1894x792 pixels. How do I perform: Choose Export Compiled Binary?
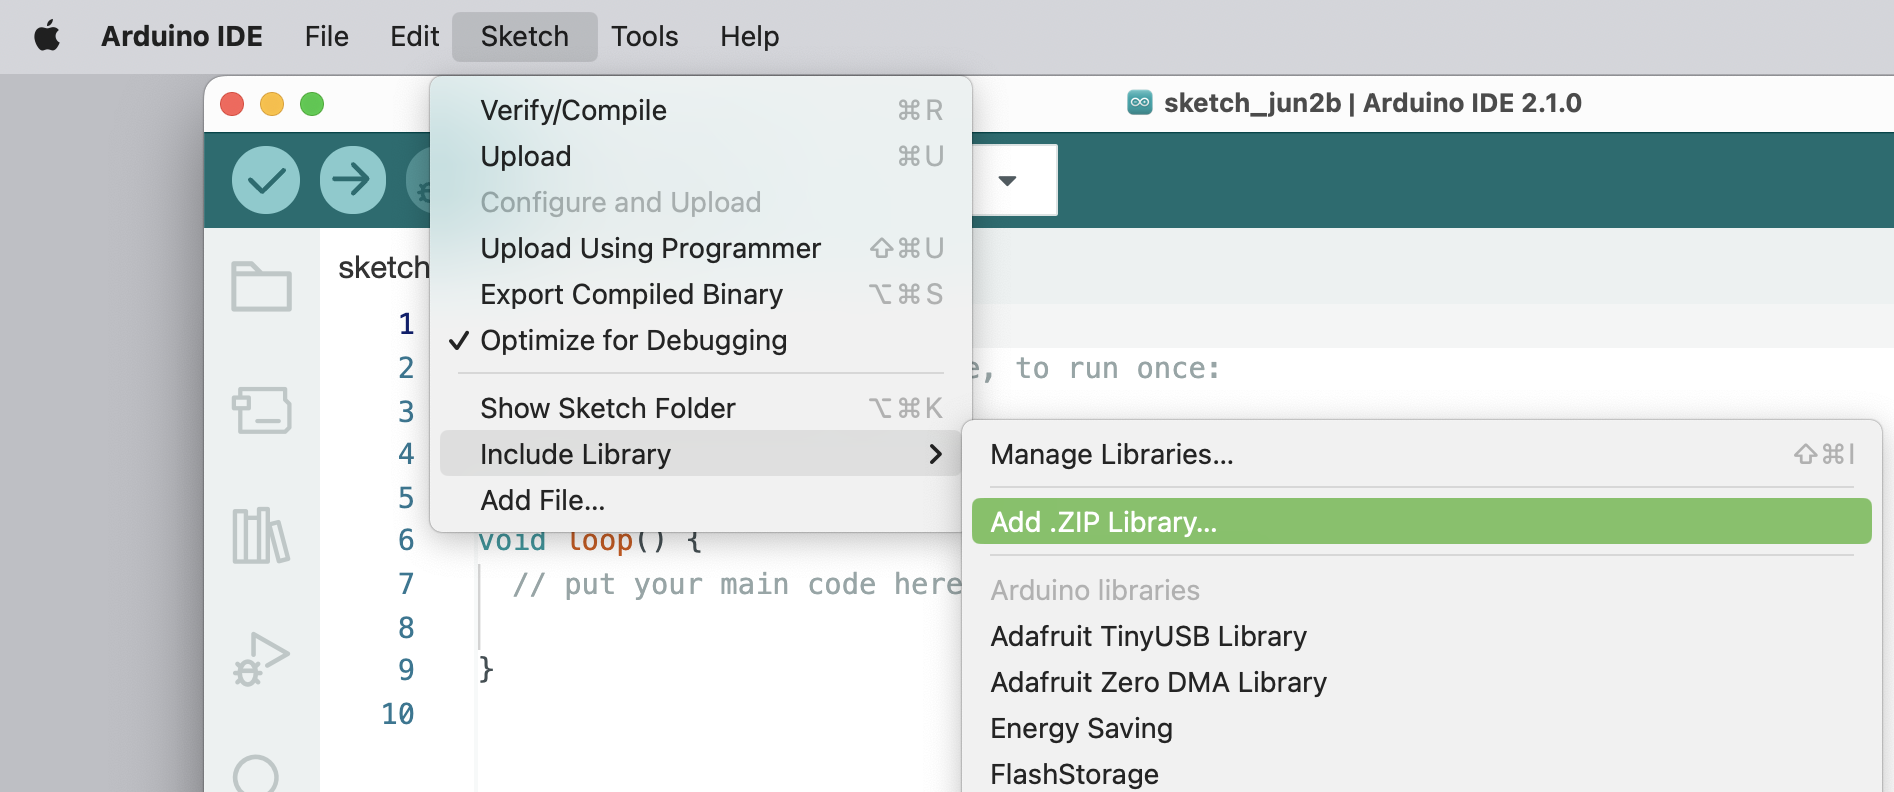click(700, 294)
